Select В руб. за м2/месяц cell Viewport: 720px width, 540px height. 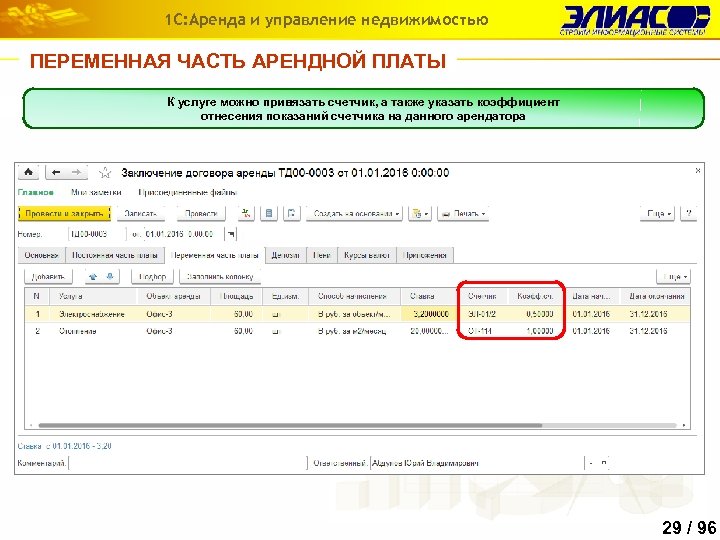[354, 331]
